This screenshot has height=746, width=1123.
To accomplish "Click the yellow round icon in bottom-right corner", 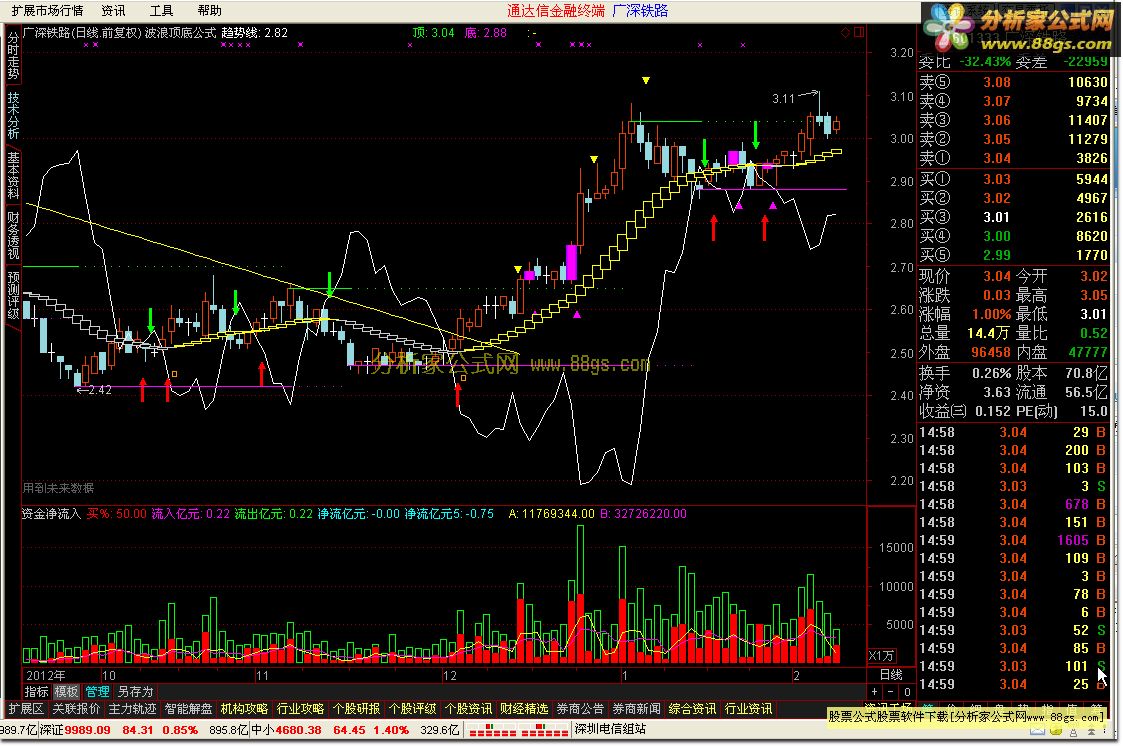I will coord(1056,730).
